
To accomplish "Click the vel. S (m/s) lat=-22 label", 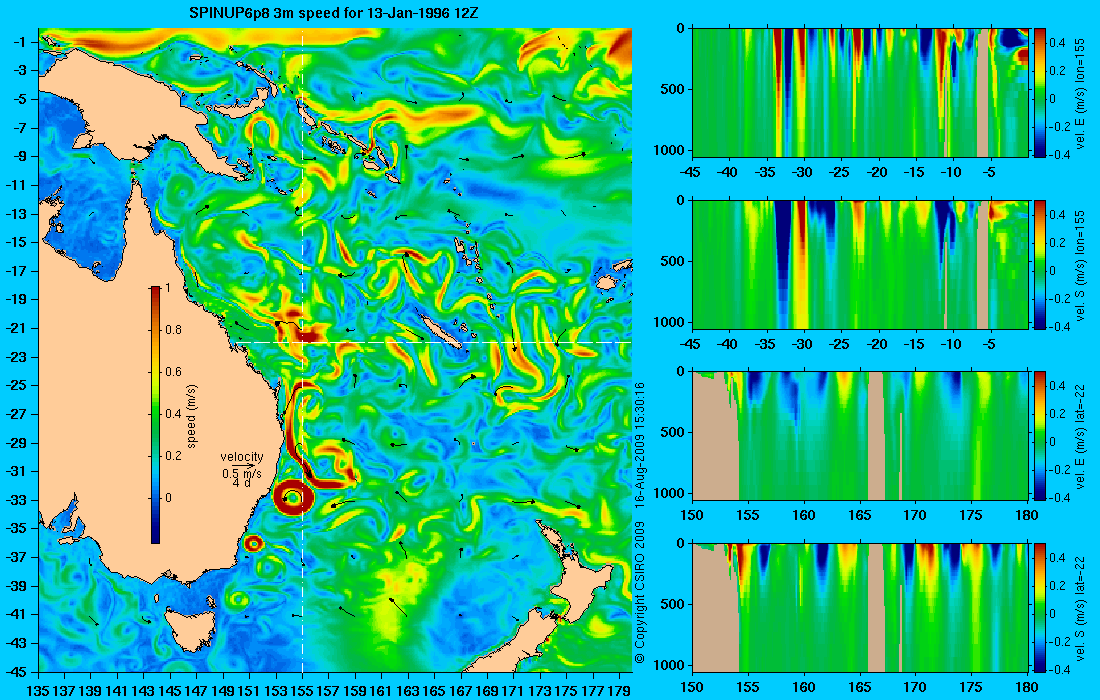I will tap(1080, 608).
